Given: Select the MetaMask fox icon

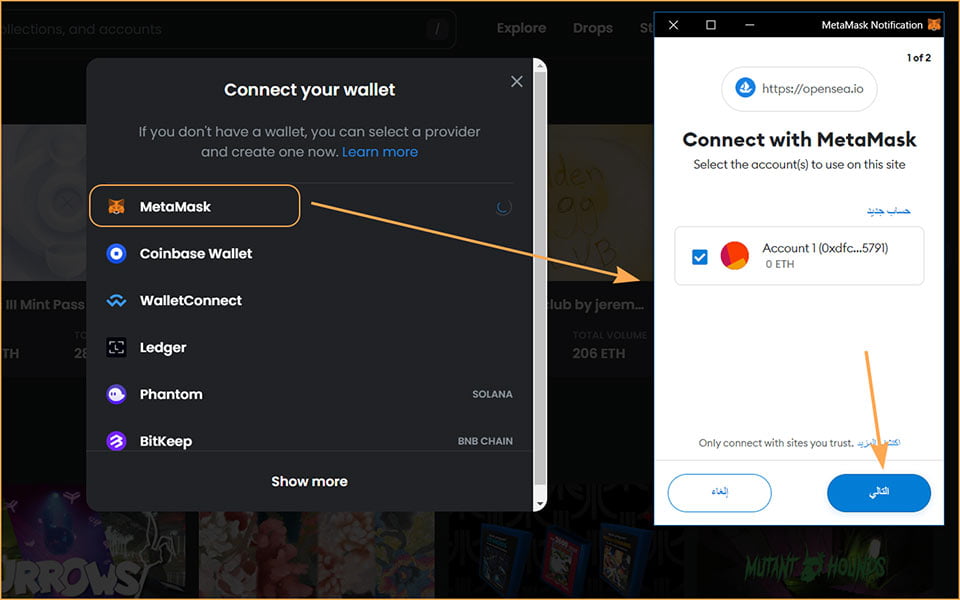Looking at the screenshot, I should pyautogui.click(x=116, y=206).
